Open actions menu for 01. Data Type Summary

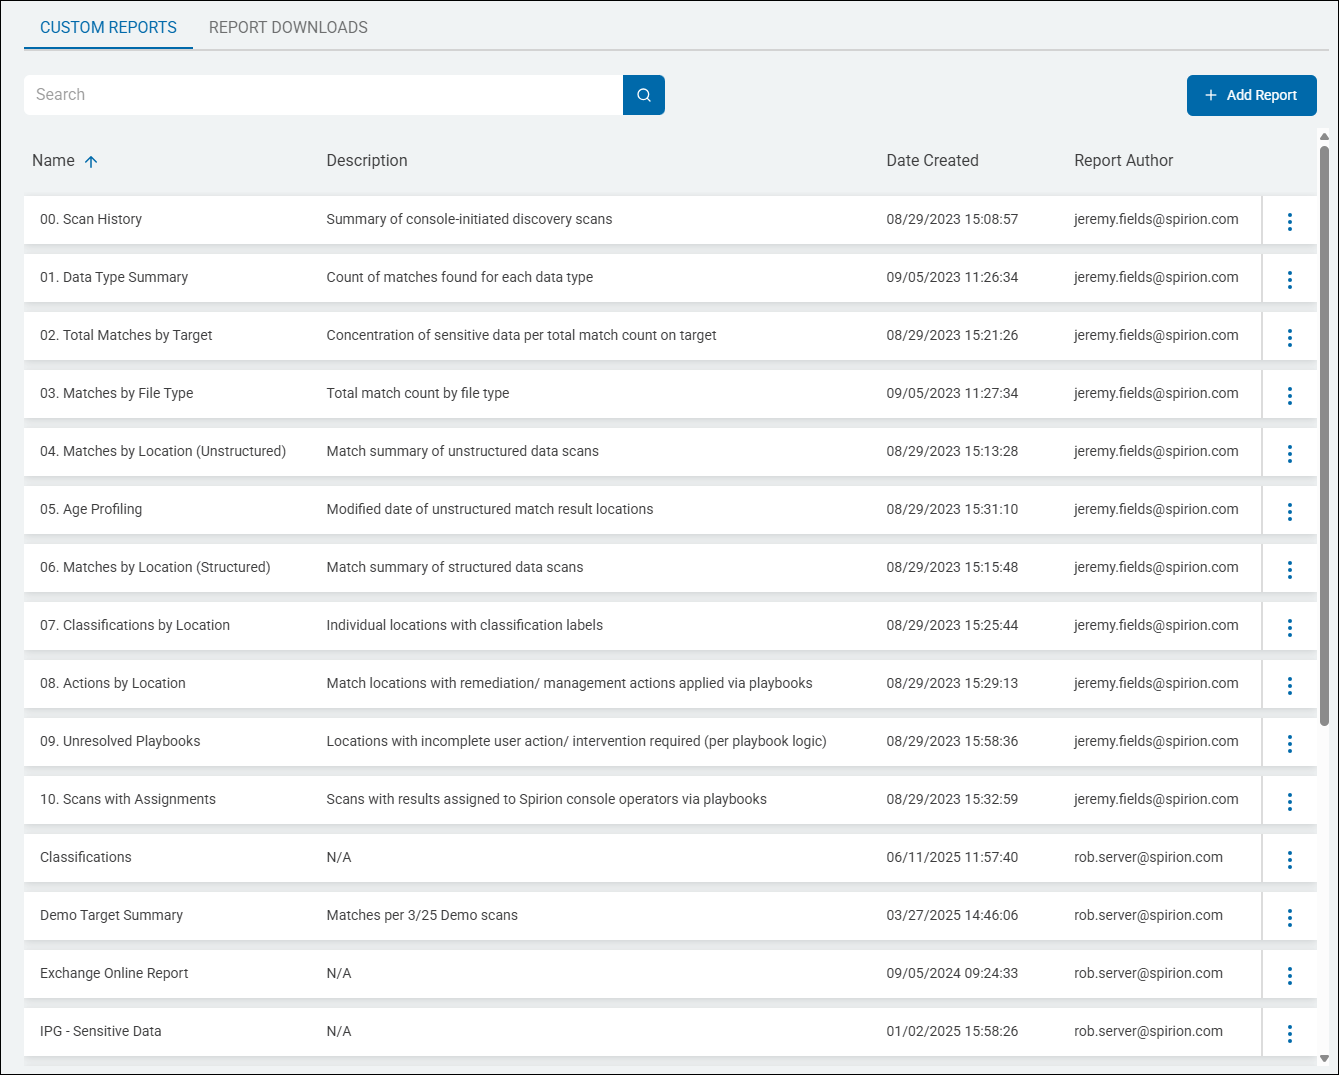pyautogui.click(x=1289, y=277)
